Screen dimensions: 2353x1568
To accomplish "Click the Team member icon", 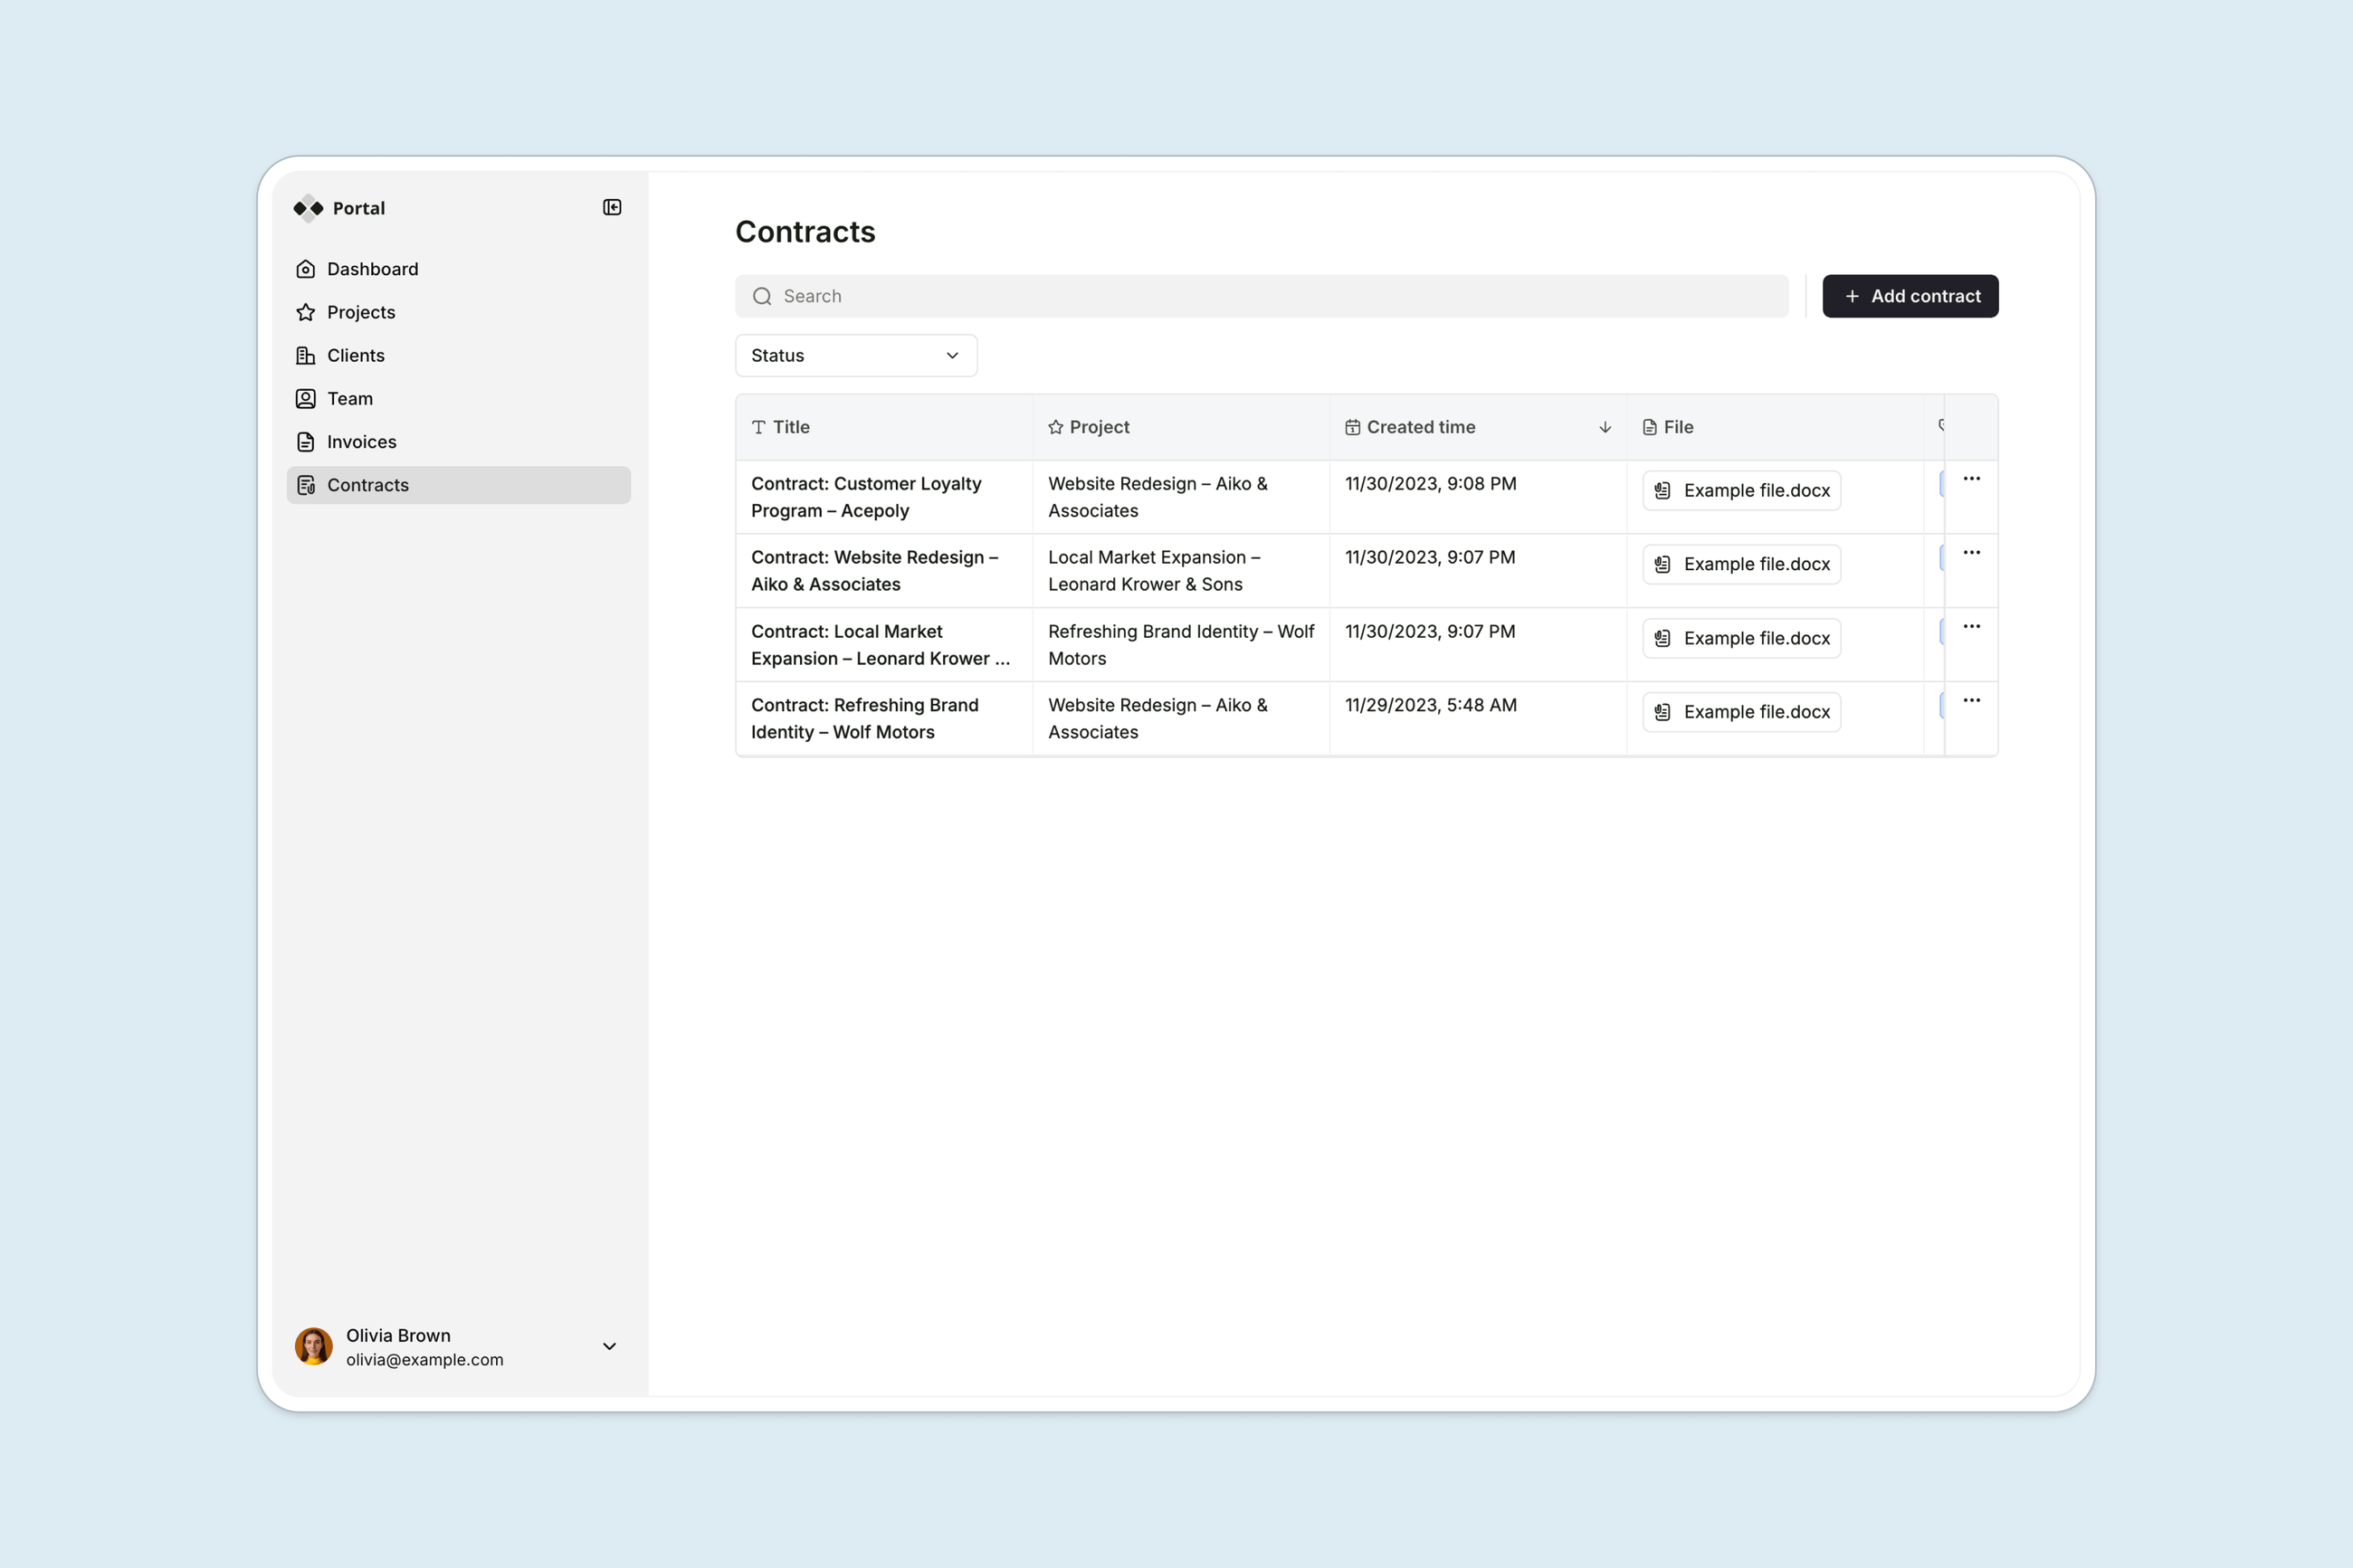I will pyautogui.click(x=306, y=398).
